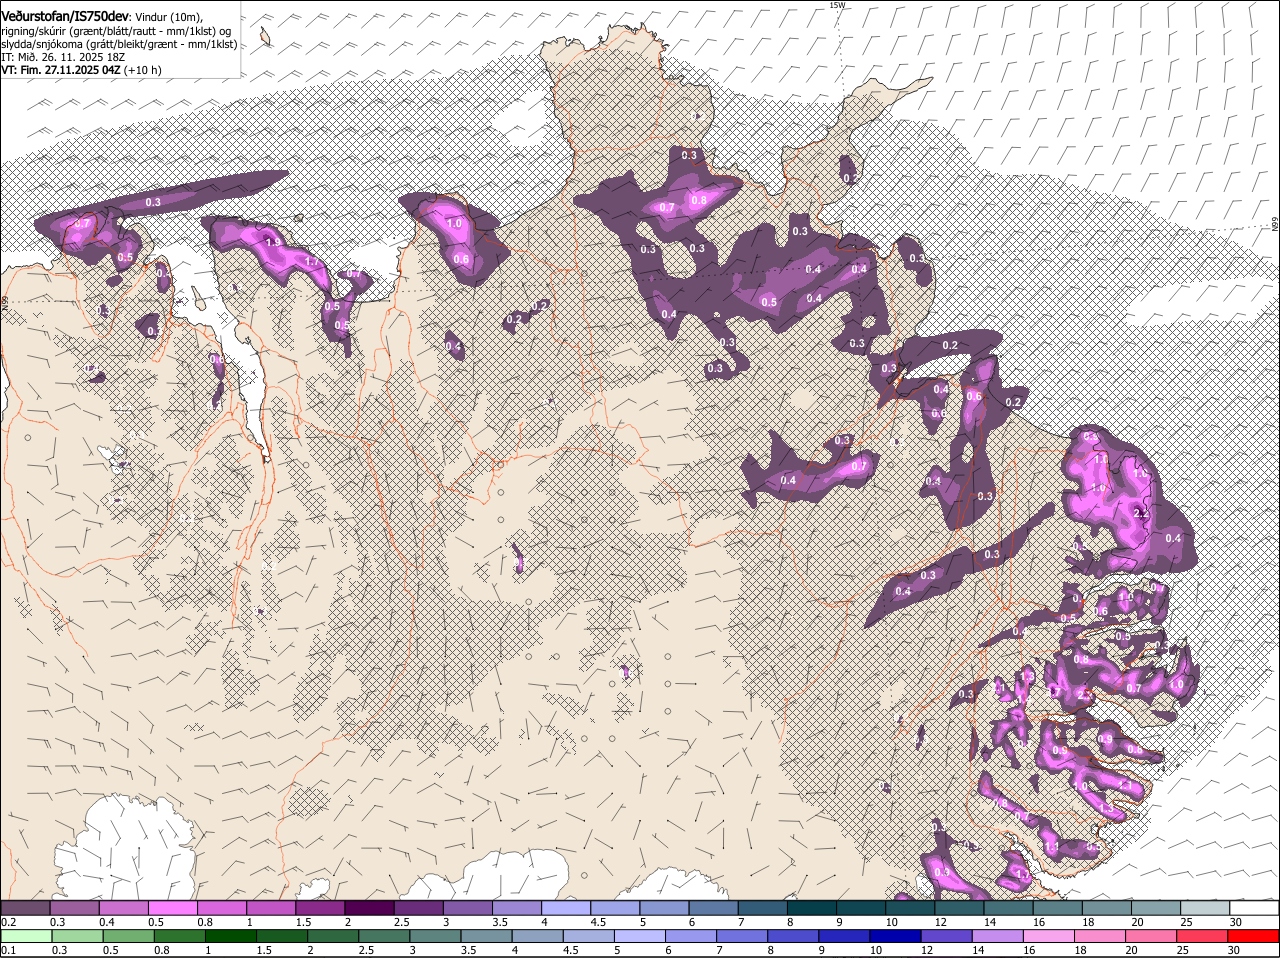Click lavender lower swatch between 14 and 16
Viewport: 1280px width, 958px height.
(996, 936)
